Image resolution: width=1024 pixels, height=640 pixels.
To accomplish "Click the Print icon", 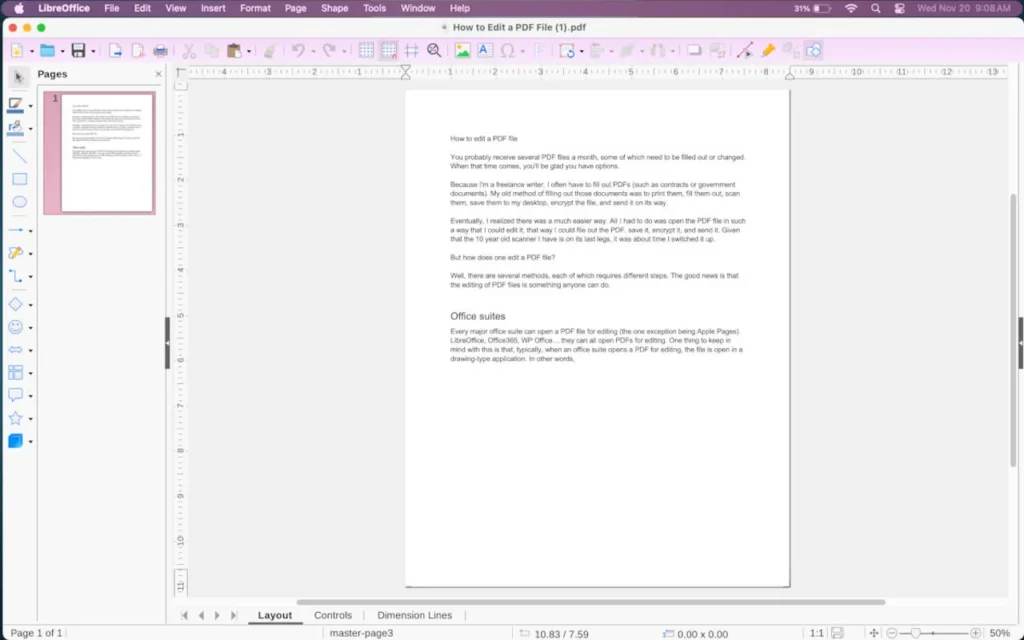I will pos(160,51).
